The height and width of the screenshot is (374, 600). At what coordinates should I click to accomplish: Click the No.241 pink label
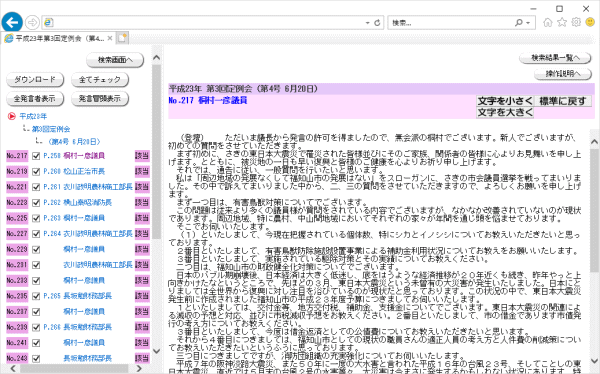point(17,343)
